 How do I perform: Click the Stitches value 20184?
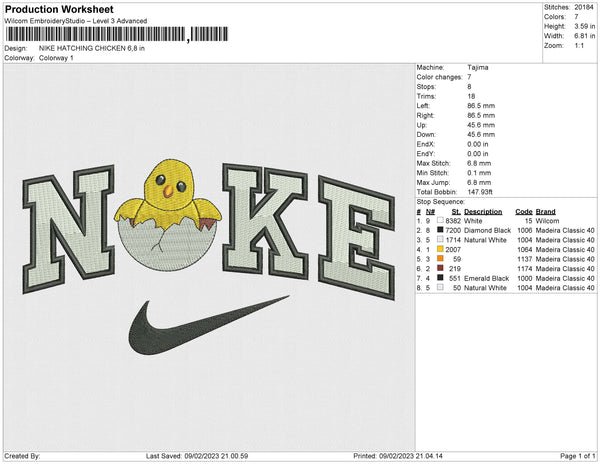584,7
